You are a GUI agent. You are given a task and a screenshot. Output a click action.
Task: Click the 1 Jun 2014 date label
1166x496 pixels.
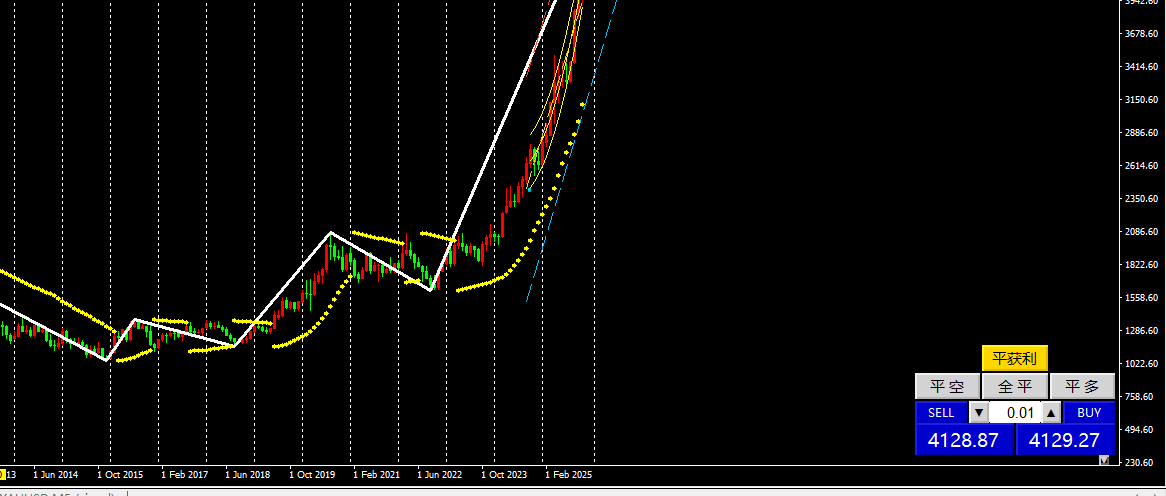click(56, 475)
